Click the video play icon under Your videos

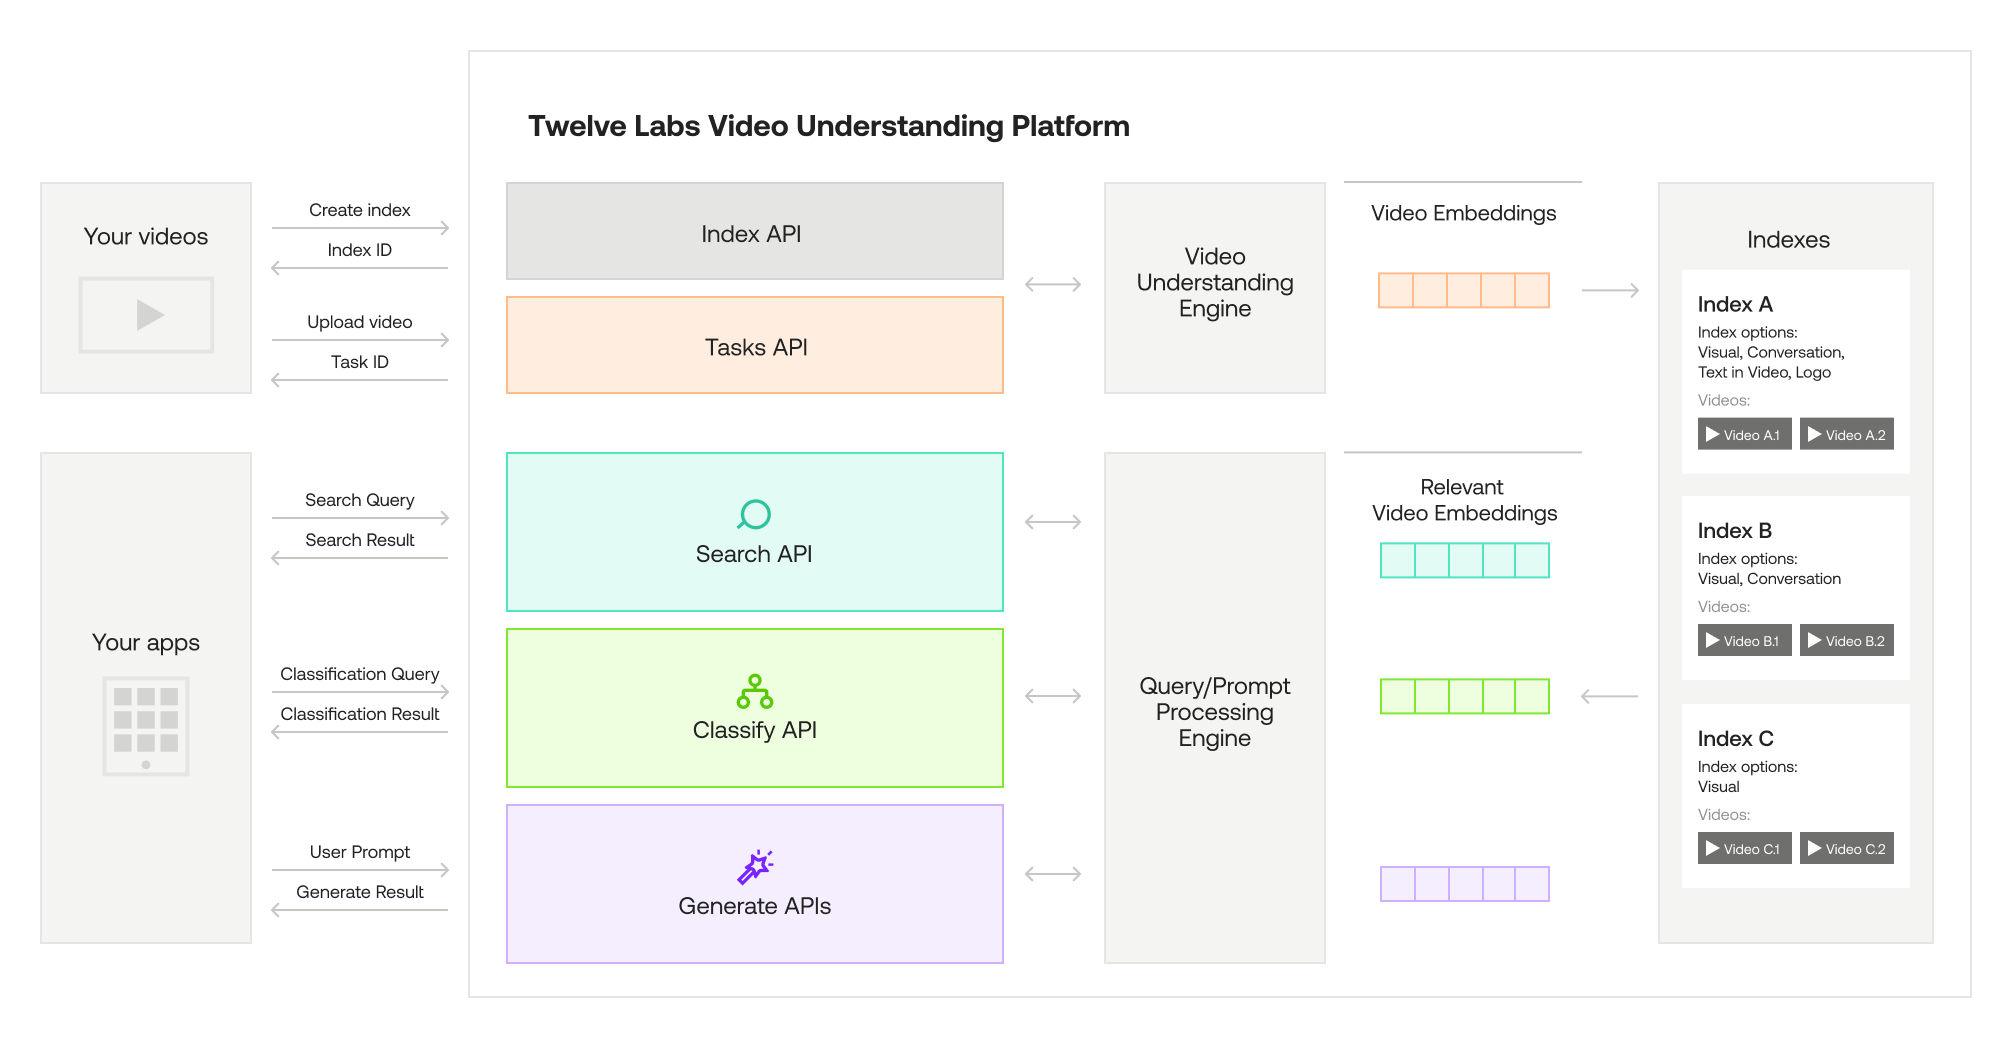[x=147, y=315]
